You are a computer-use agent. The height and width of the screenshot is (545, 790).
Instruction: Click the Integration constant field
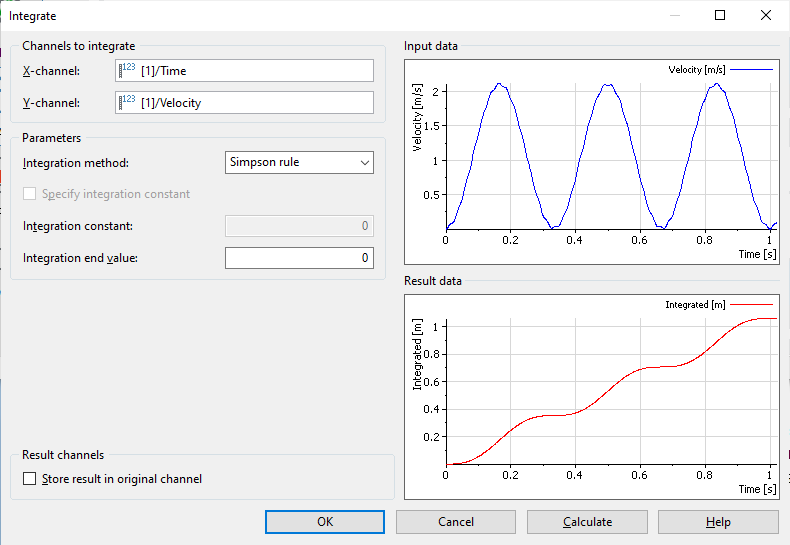[299, 226]
